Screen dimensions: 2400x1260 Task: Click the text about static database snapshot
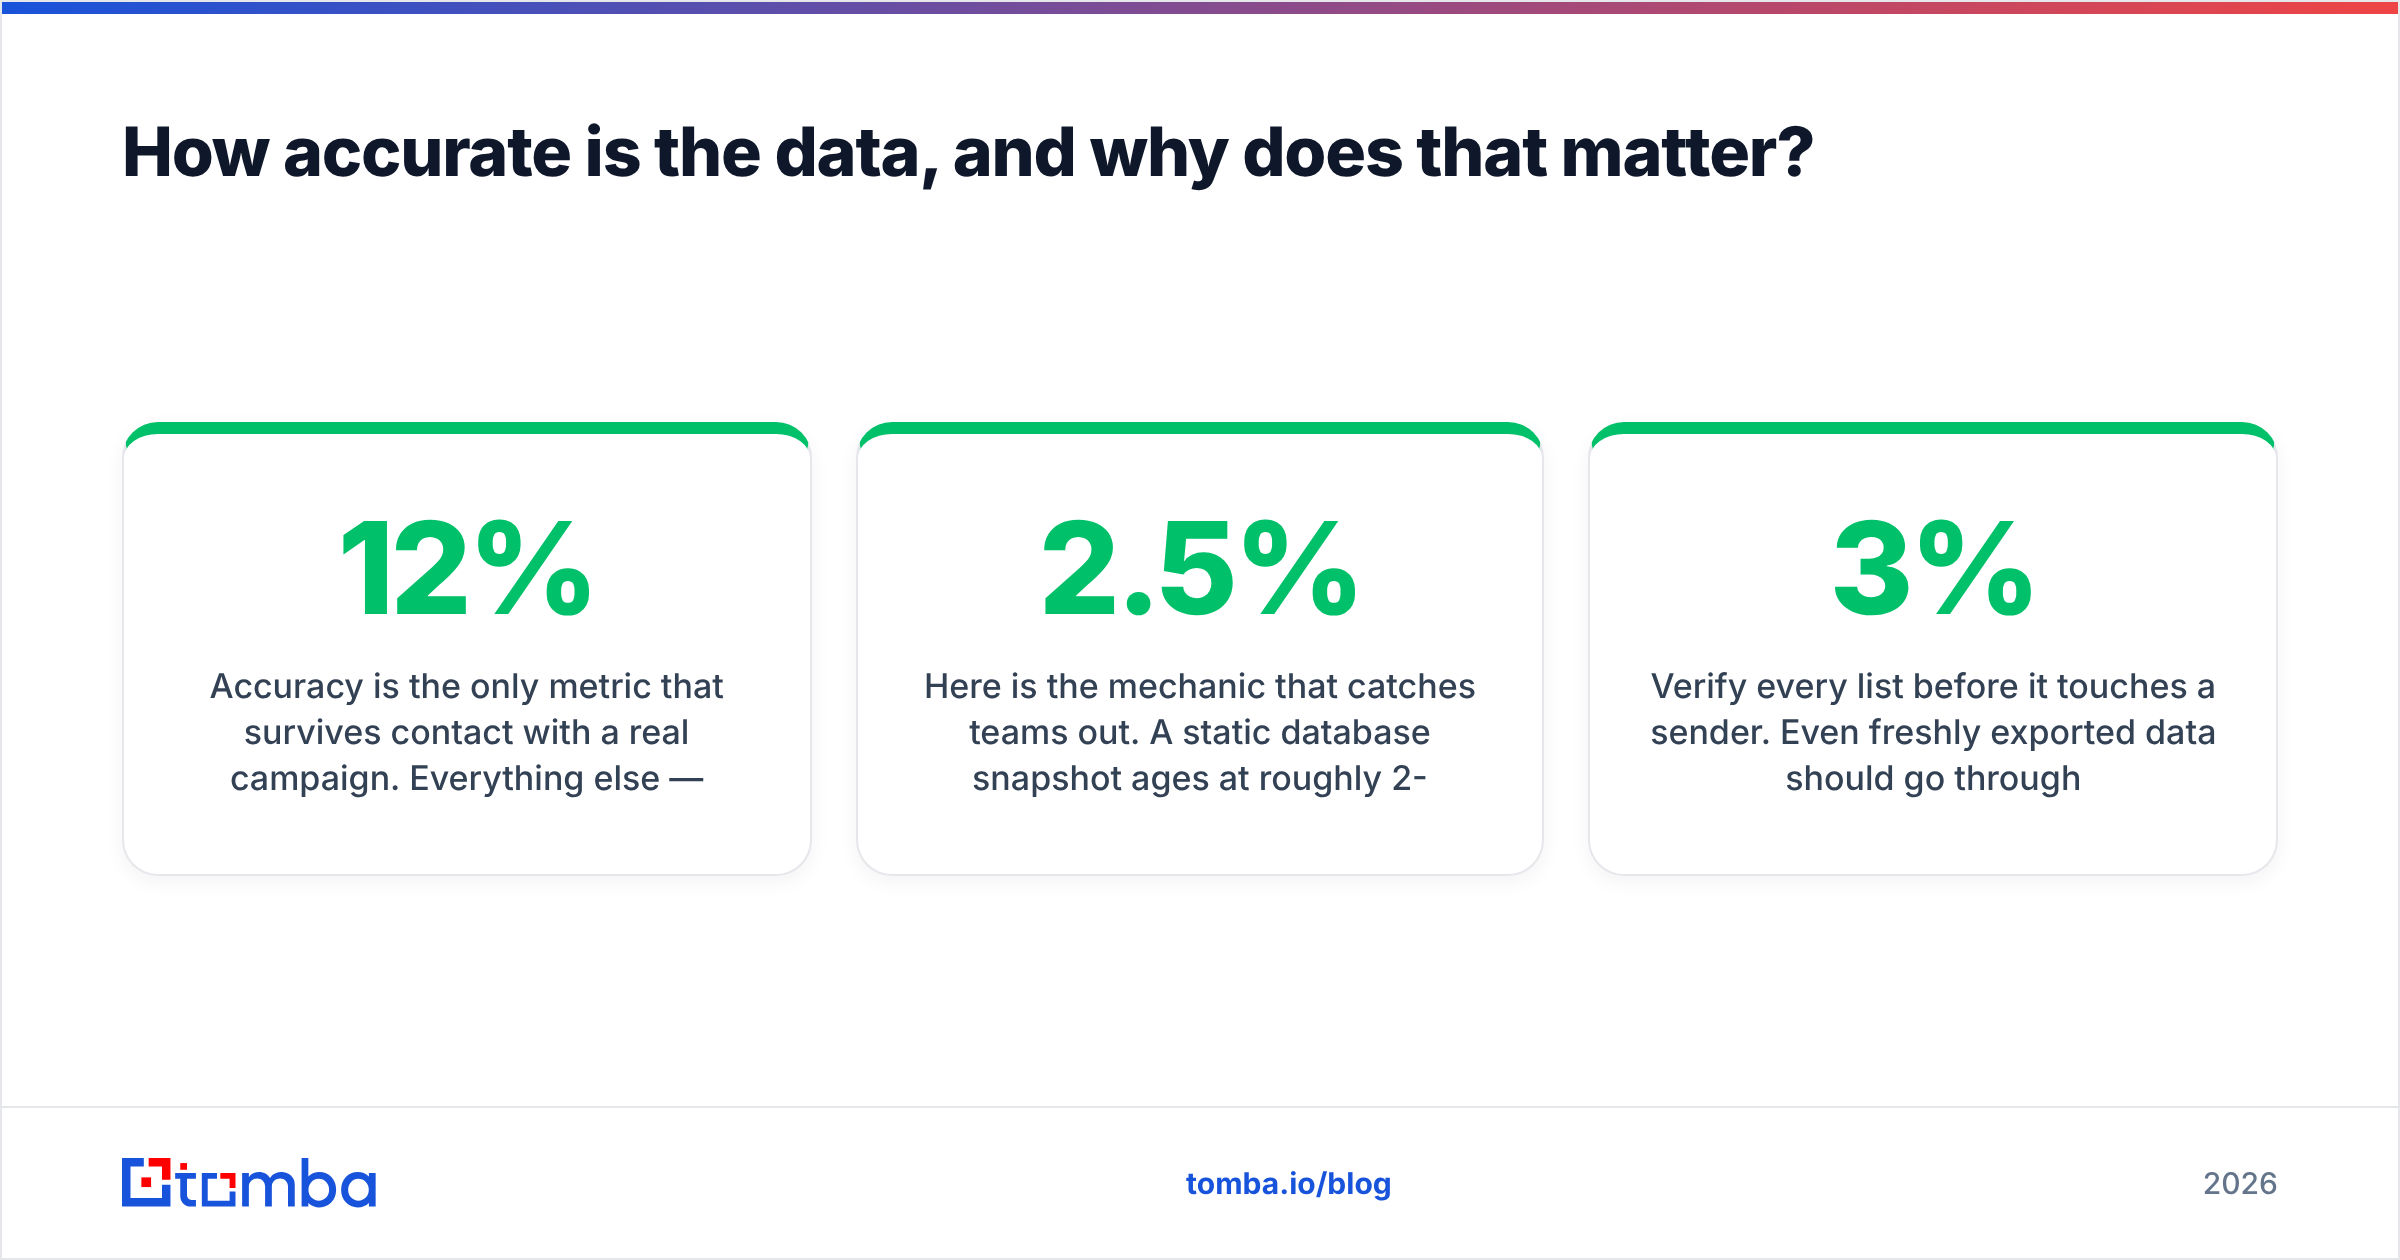(x=1199, y=732)
